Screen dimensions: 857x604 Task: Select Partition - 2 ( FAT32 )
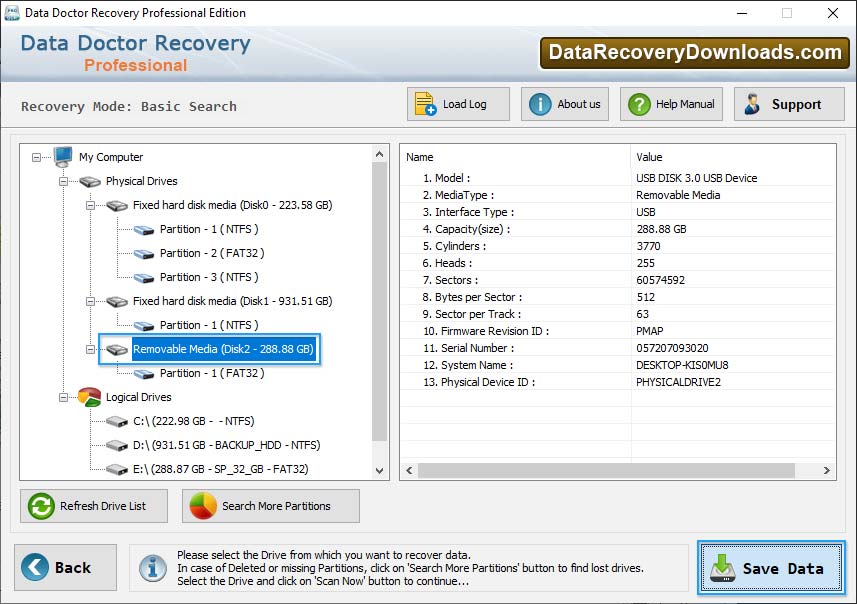click(212, 254)
